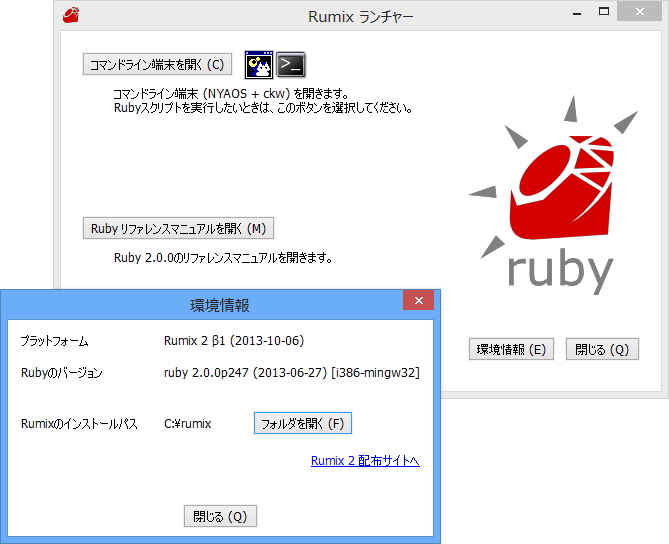This screenshot has height=544, width=669.
Task: Click 環境情報 (E) button in launcher
Action: click(511, 349)
